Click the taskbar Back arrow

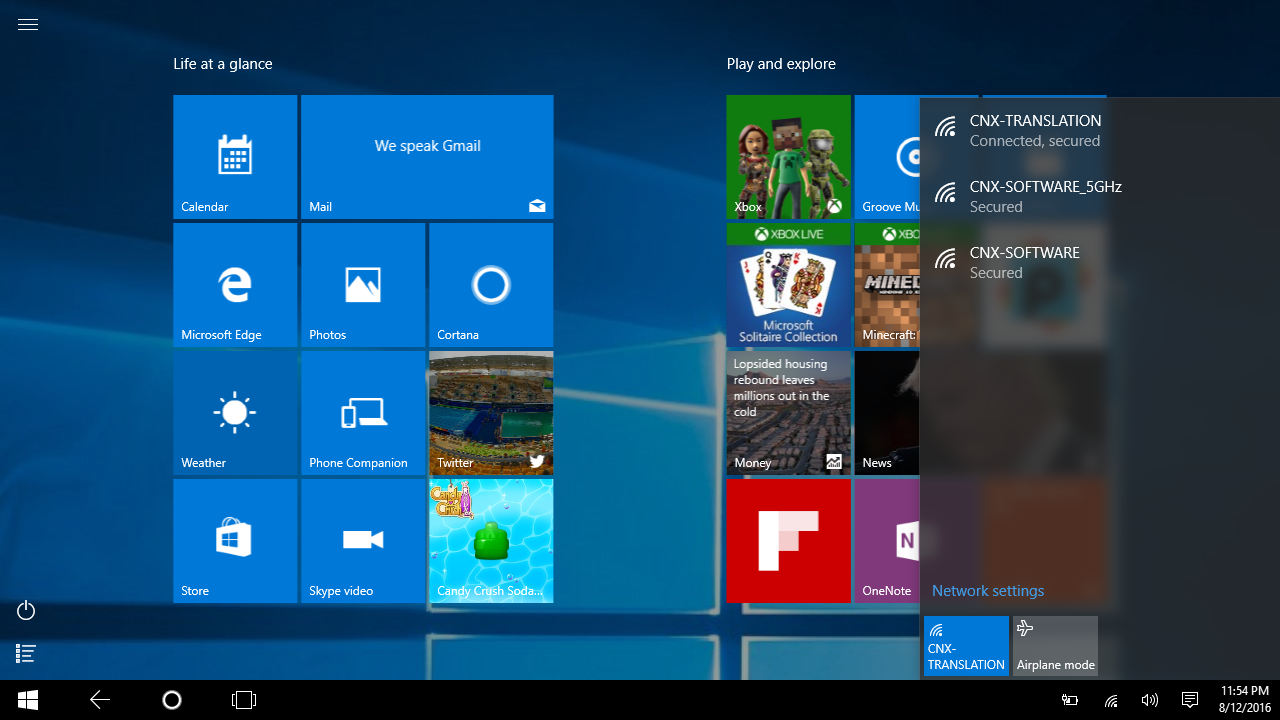pos(100,700)
